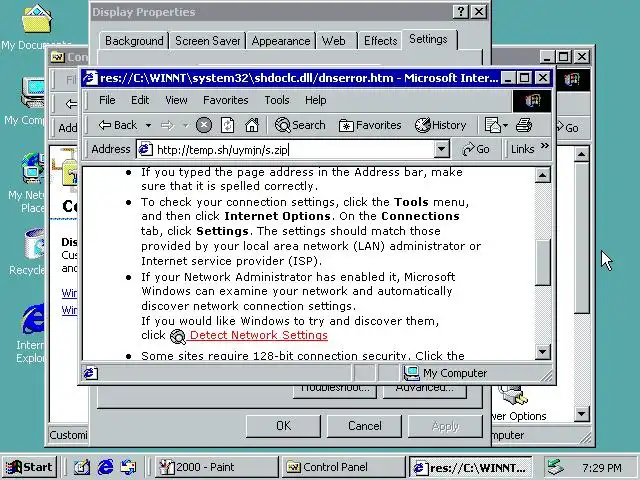Image resolution: width=640 pixels, height=480 pixels.
Task: Click the My Computer zone icon in status bar
Action: [411, 373]
